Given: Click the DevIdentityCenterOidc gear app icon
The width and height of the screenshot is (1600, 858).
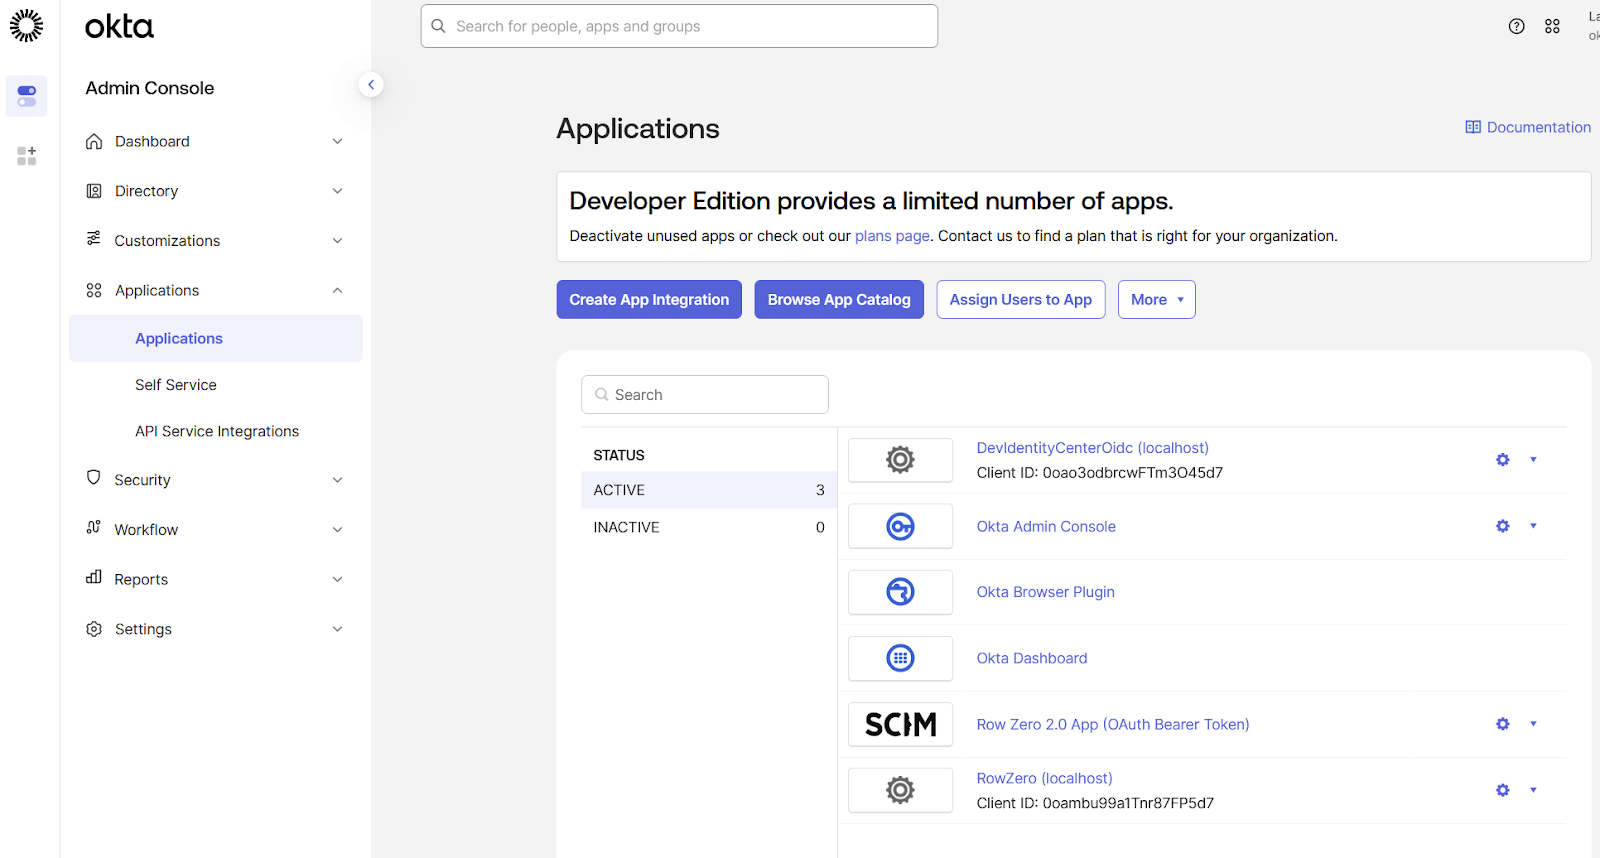Looking at the screenshot, I should point(900,460).
